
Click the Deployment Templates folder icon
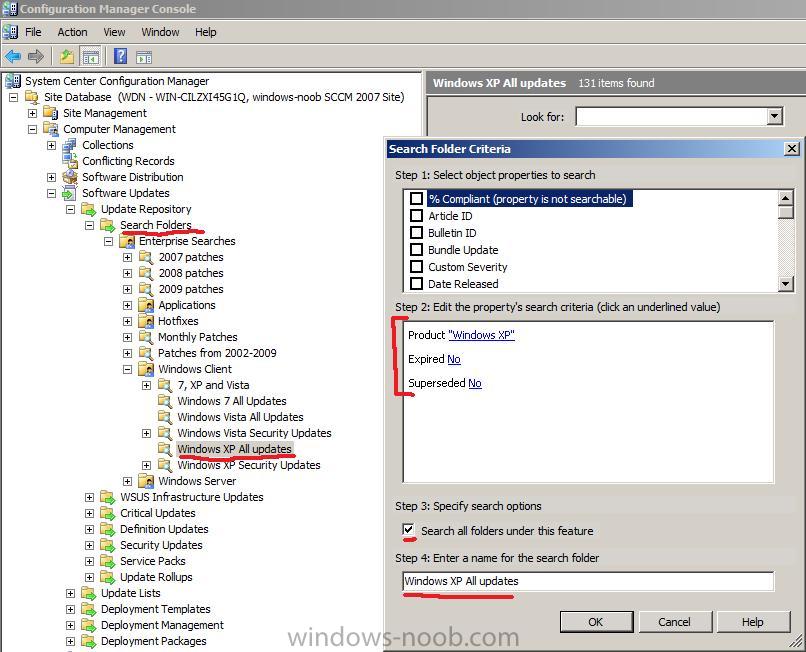88,609
